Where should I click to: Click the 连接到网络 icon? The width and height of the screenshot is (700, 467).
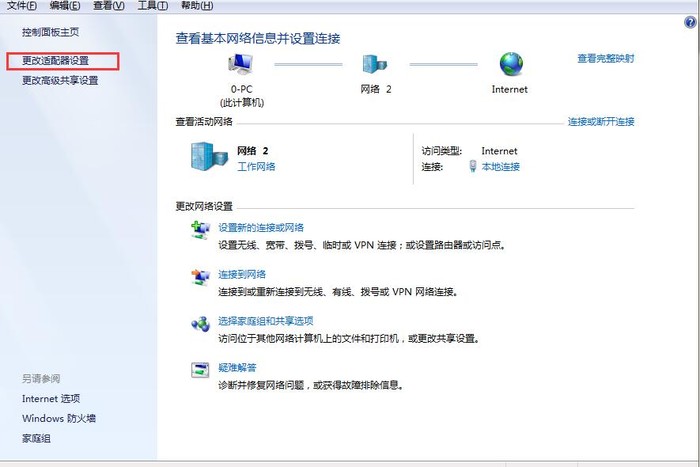[200, 277]
